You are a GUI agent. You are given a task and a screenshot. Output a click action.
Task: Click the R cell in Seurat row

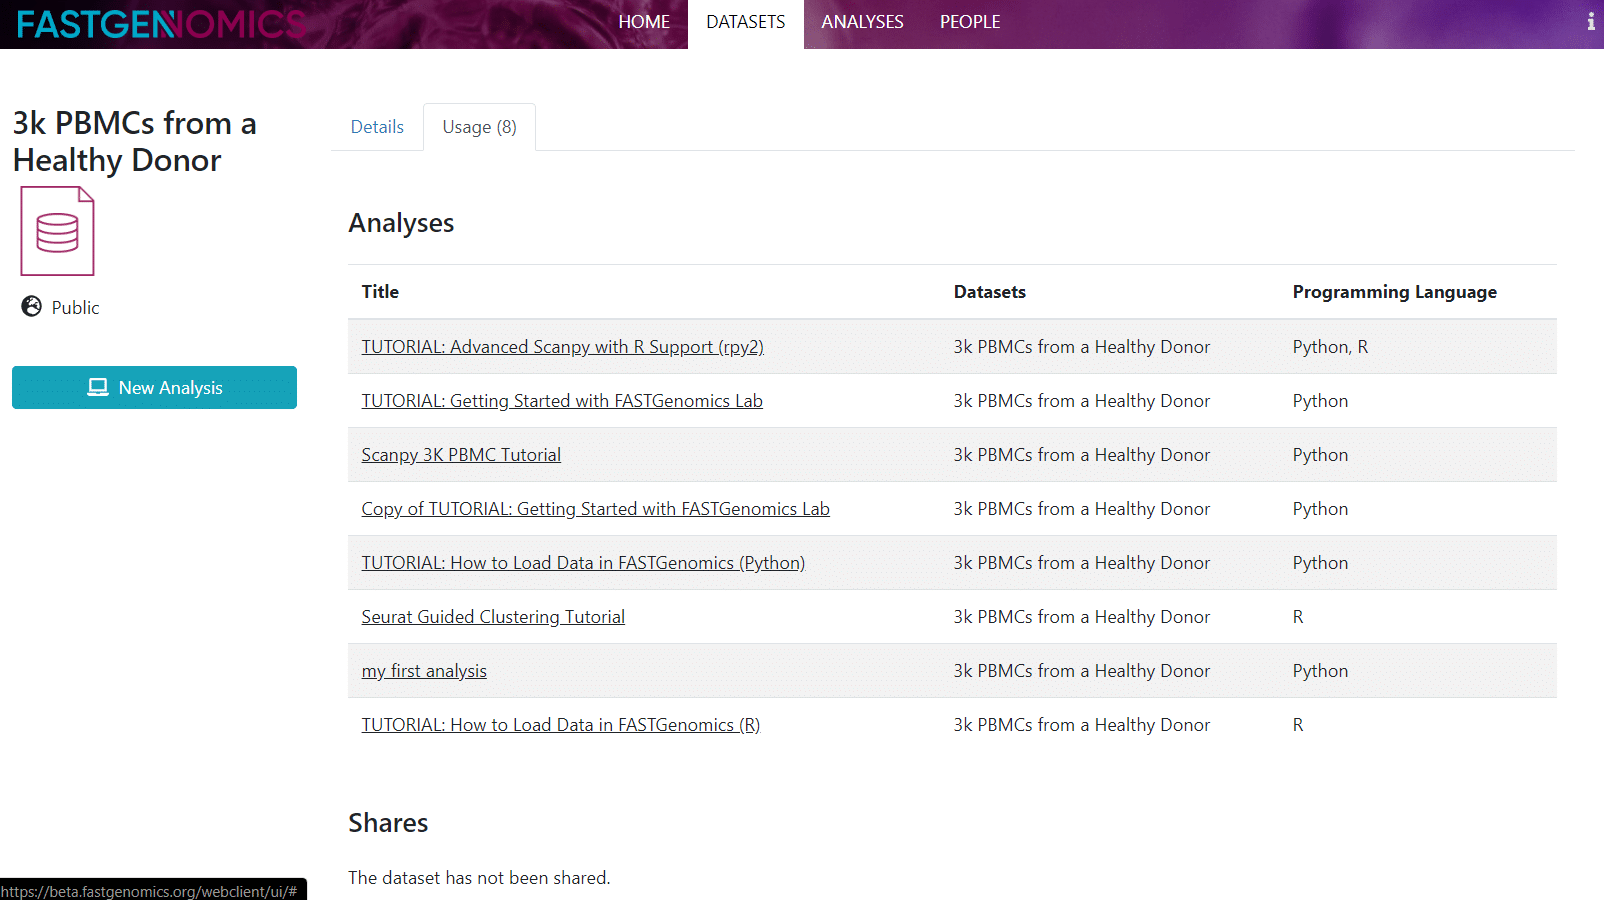1298,617
